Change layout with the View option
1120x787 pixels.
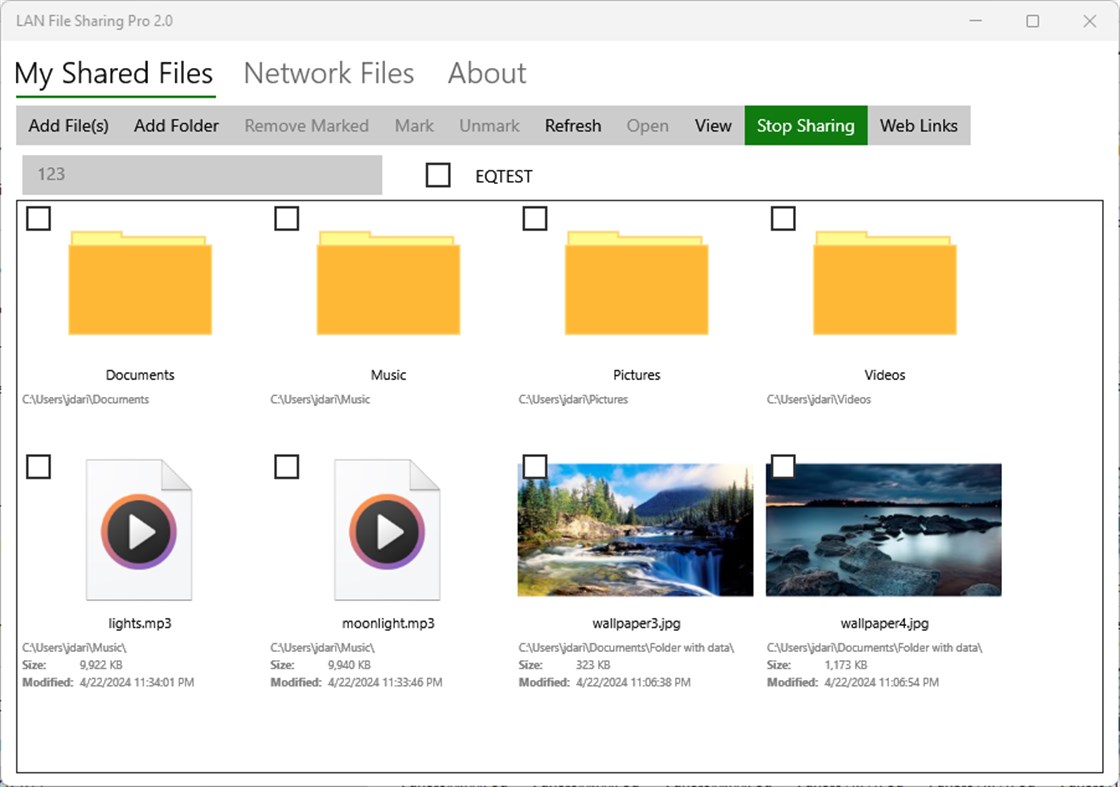click(712, 125)
